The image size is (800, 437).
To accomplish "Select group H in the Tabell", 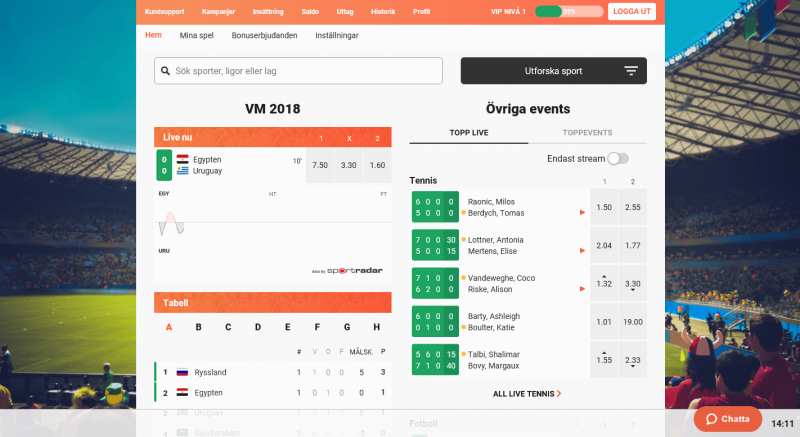I will pos(377,327).
